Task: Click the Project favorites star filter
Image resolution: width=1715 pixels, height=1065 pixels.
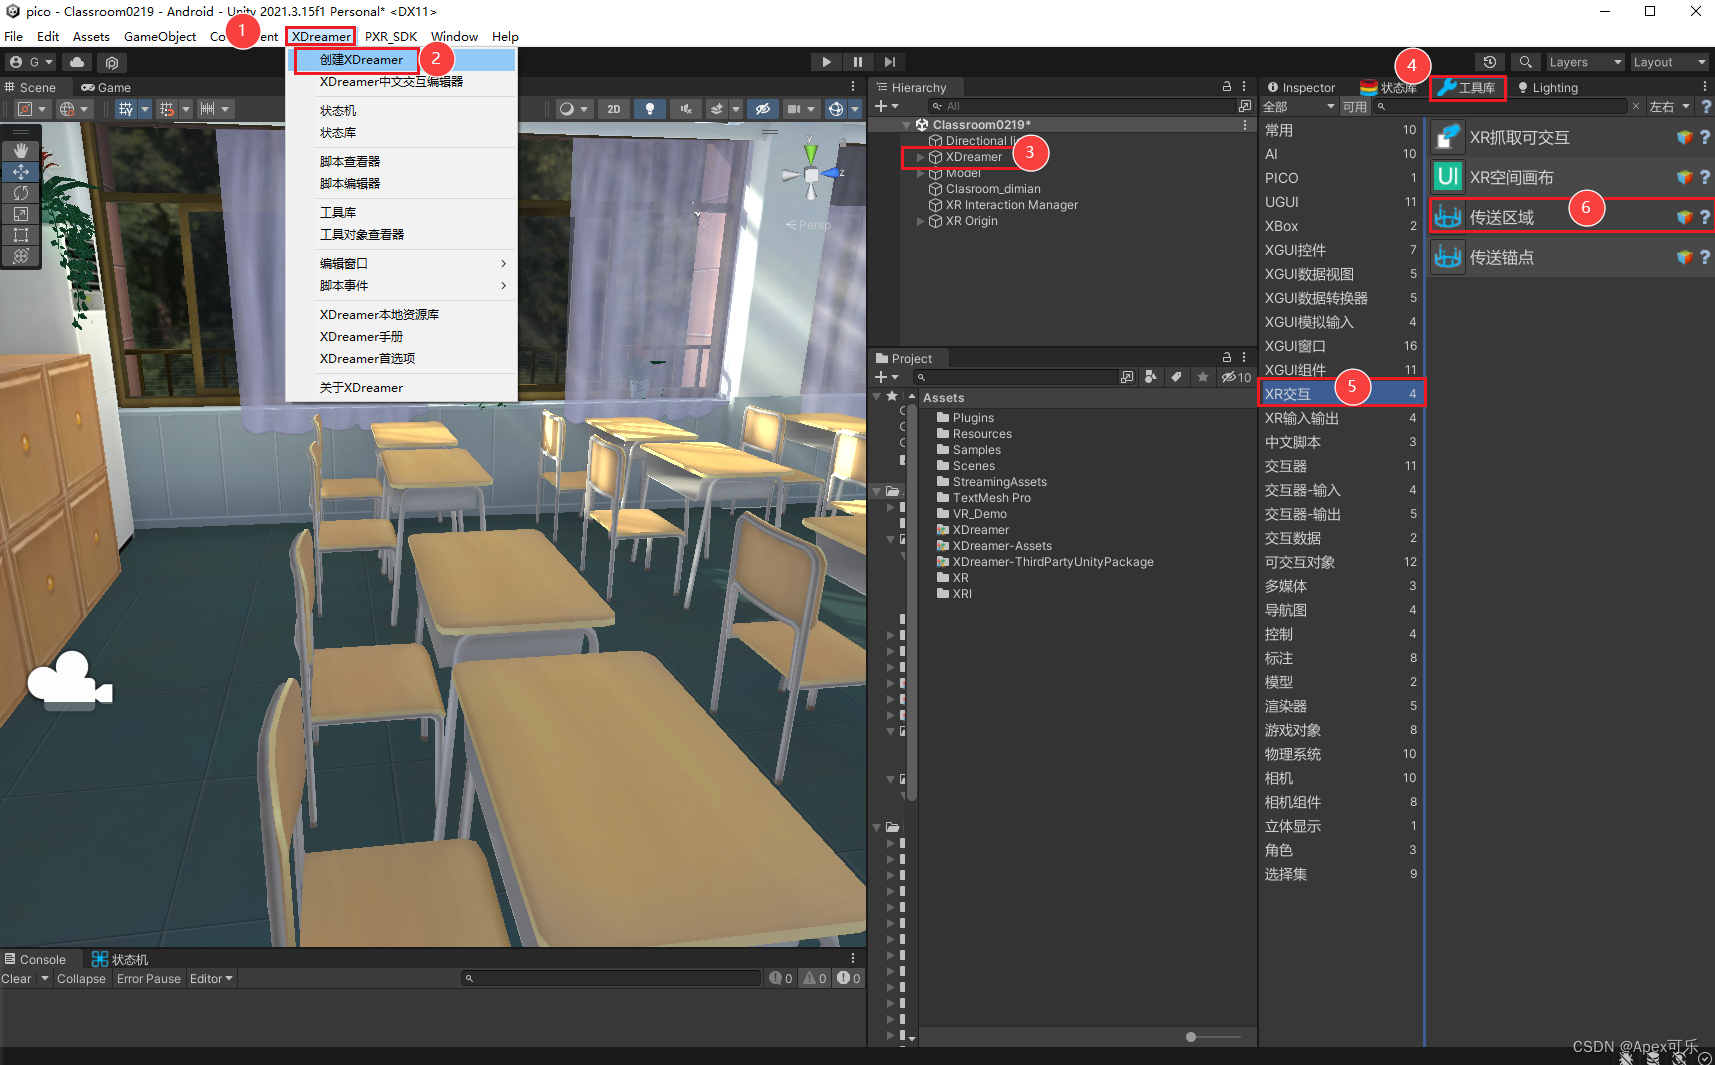Action: (1203, 377)
